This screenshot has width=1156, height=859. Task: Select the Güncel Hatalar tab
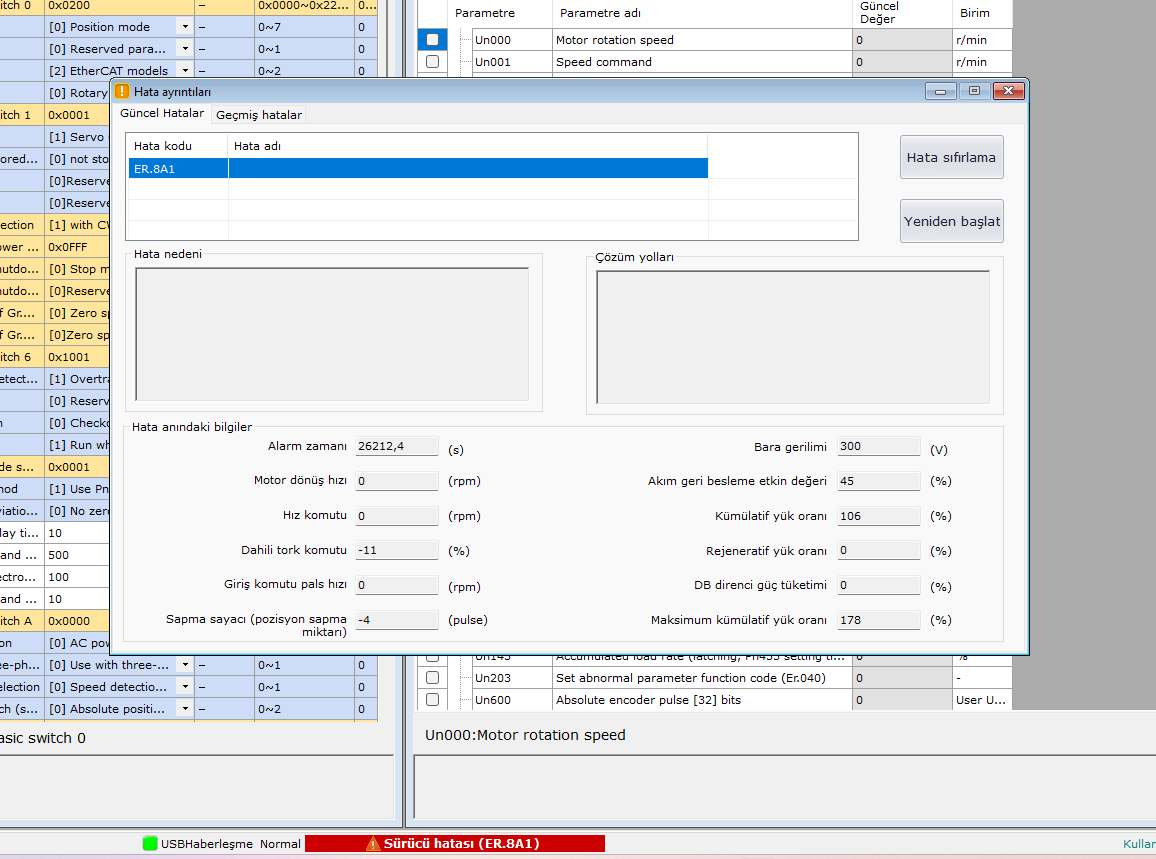click(161, 114)
